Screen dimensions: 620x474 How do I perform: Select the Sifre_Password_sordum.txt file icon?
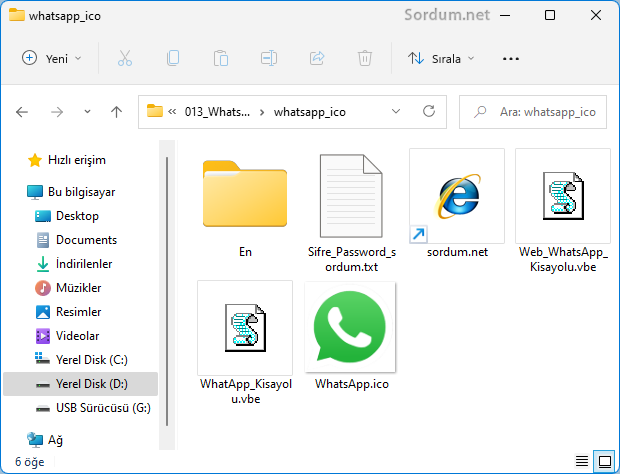pyautogui.click(x=351, y=196)
